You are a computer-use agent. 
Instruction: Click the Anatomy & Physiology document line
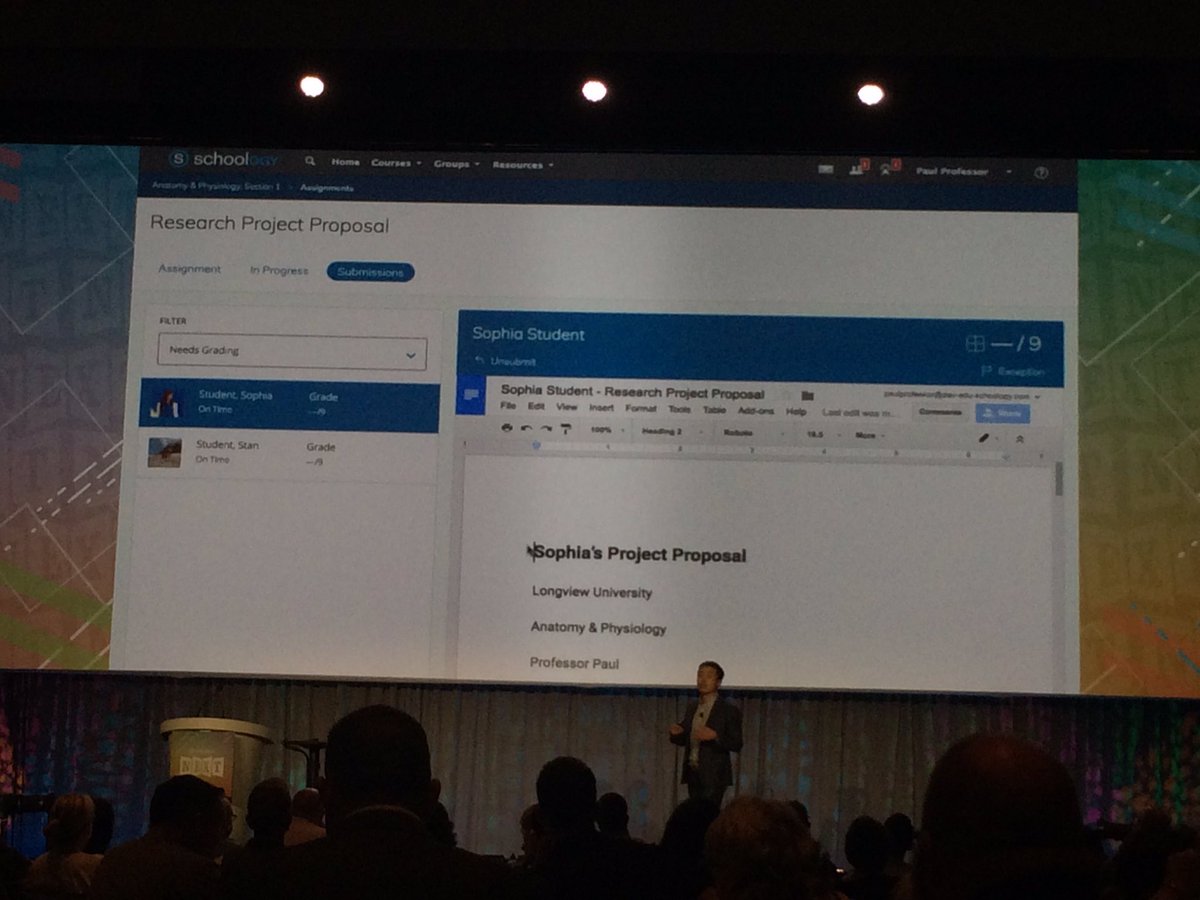[x=598, y=628]
